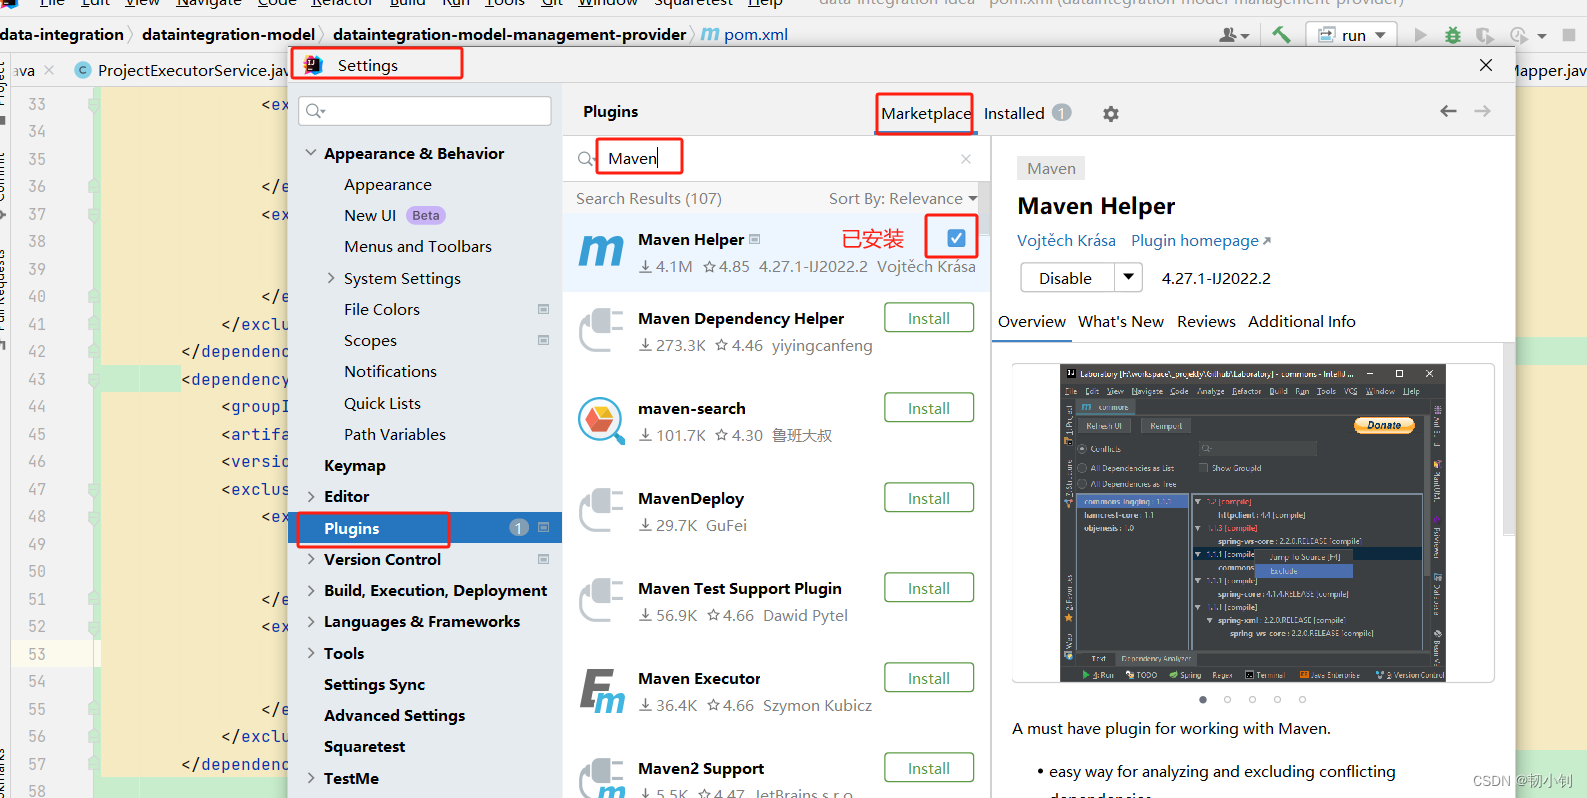
Task: Open the What's New tab
Action: (x=1121, y=321)
